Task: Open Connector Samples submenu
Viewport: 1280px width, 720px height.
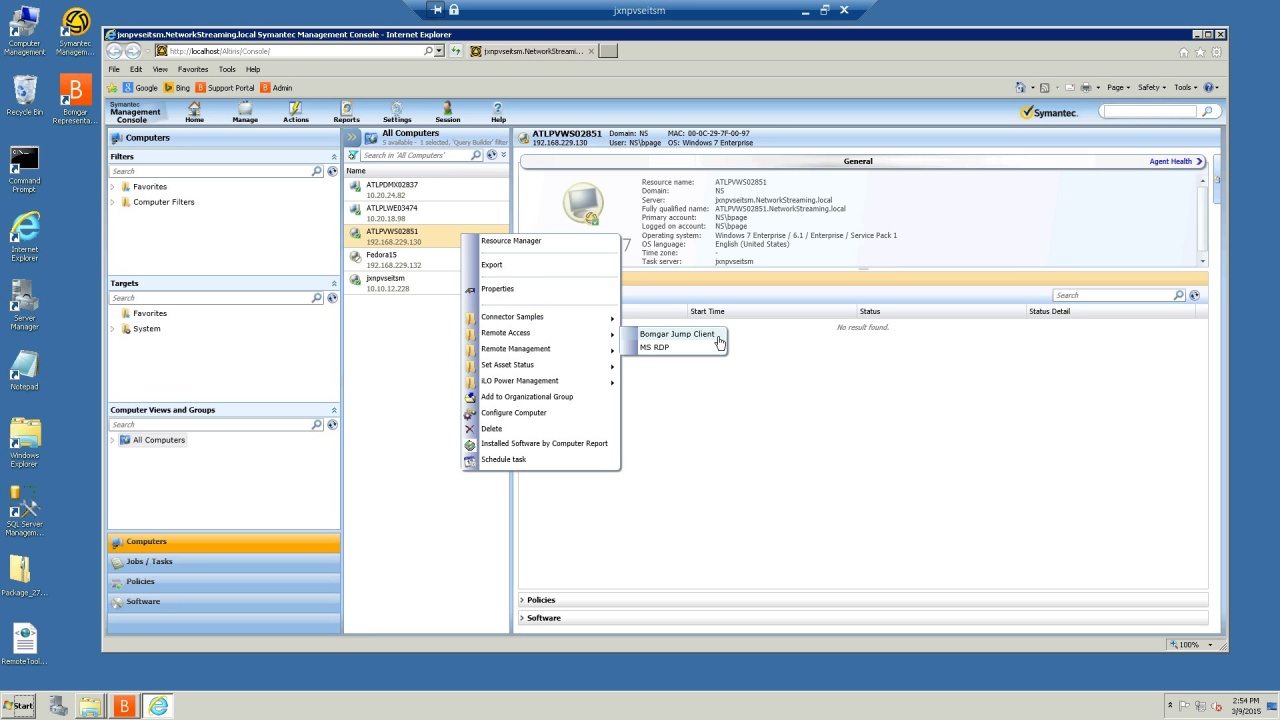Action: [540, 317]
